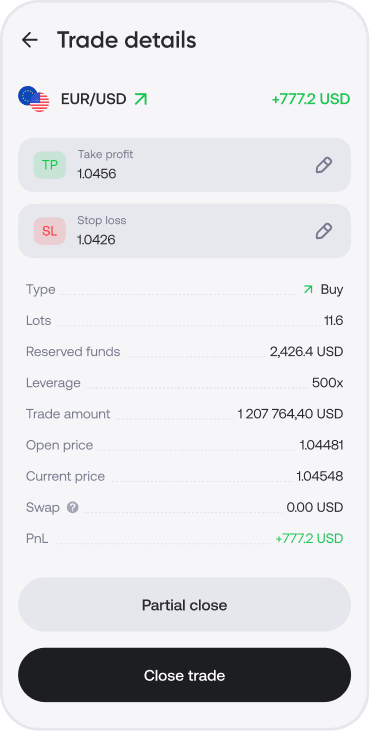The width and height of the screenshot is (370, 731).
Task: Tap green arrow next to EUR/USD
Action: (x=141, y=99)
